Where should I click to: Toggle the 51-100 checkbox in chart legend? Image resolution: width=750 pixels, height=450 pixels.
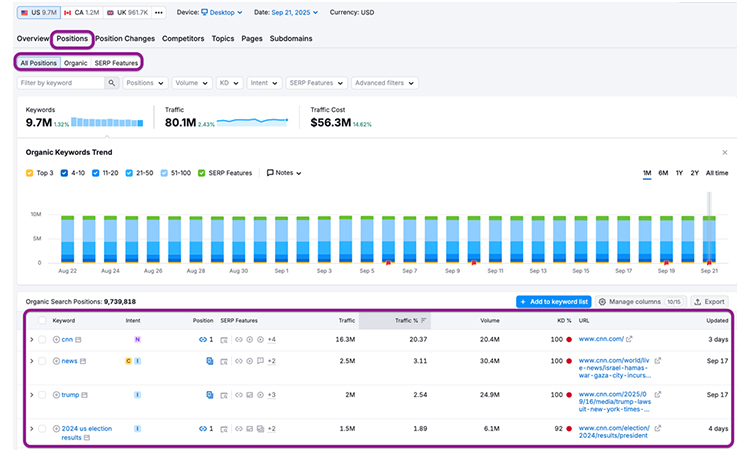pyautogui.click(x=164, y=173)
